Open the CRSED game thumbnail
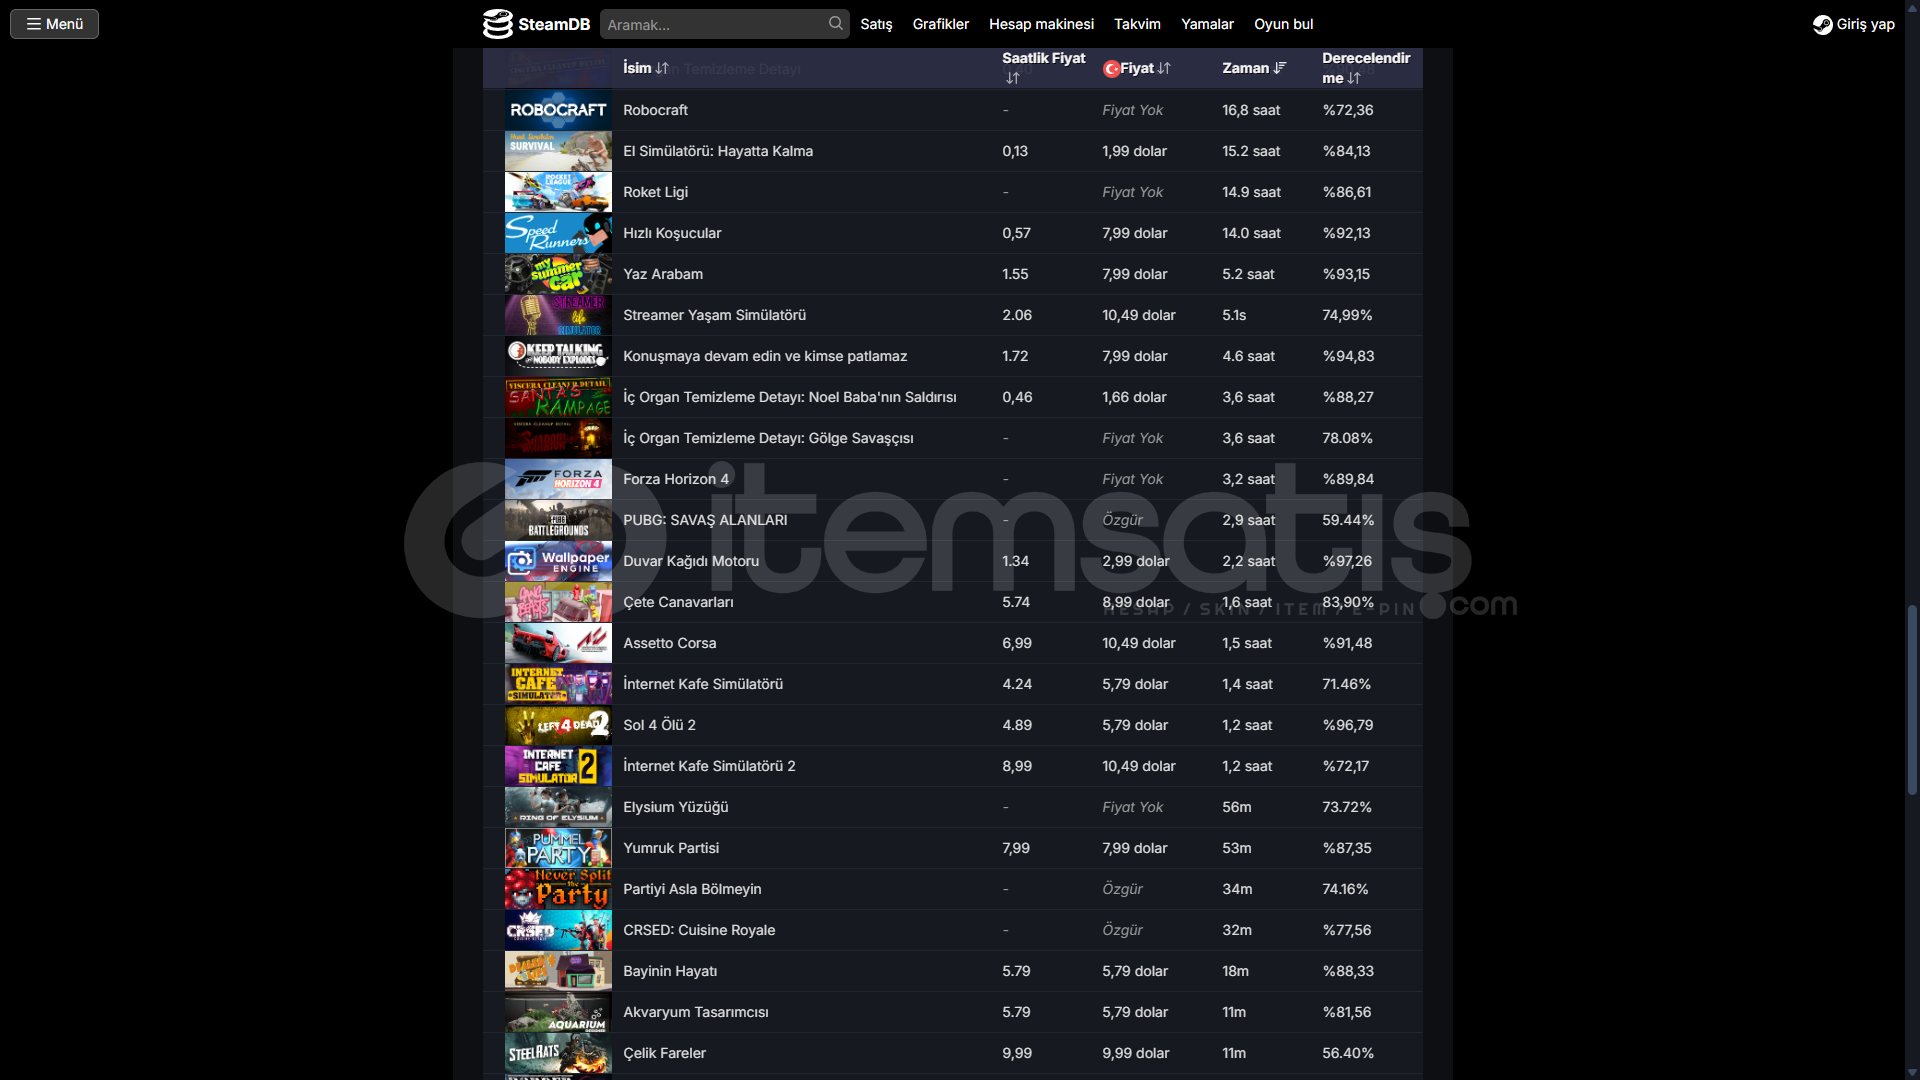 558,930
